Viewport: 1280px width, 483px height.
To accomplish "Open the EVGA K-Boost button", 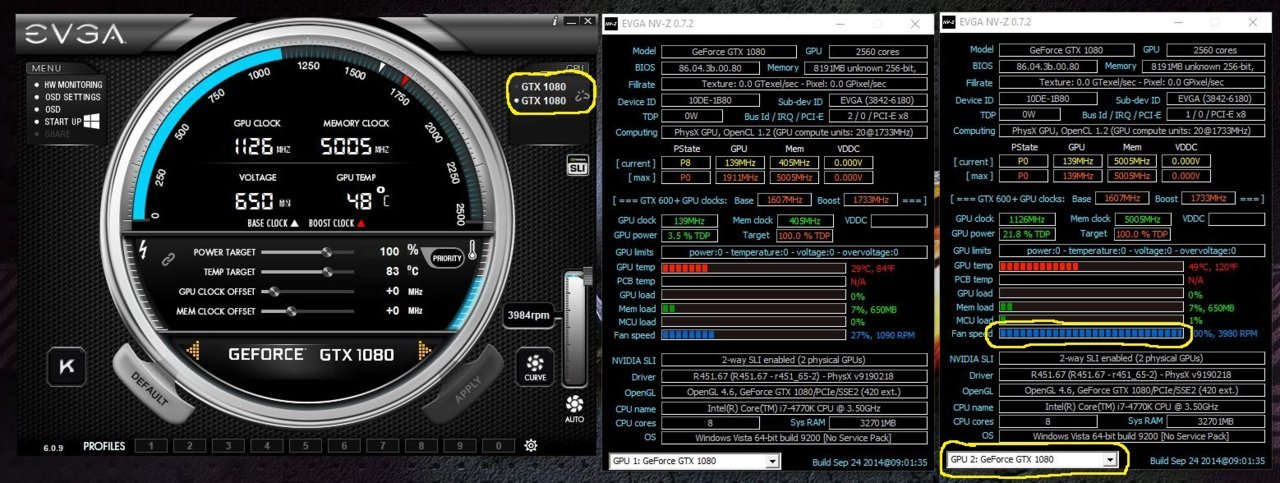I will click(68, 366).
